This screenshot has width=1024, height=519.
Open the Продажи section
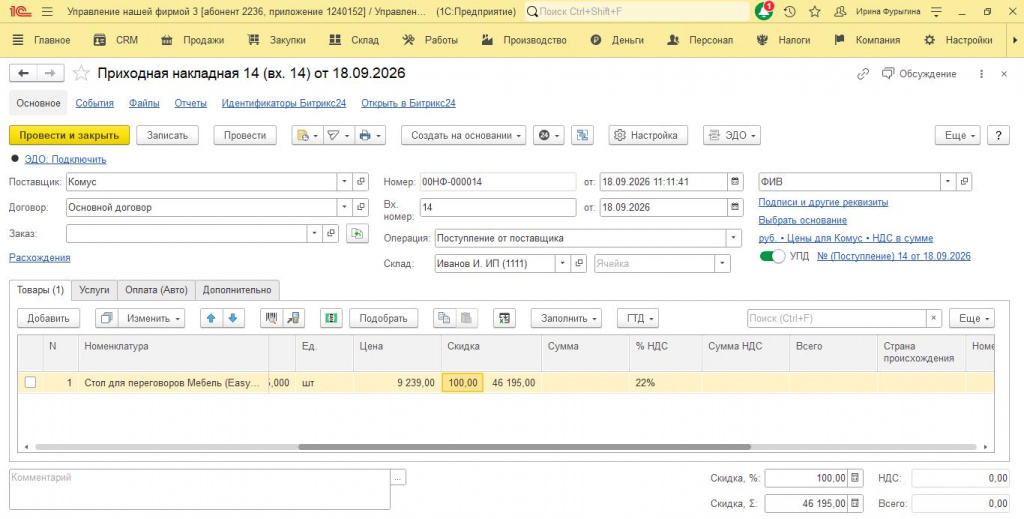[x=192, y=40]
